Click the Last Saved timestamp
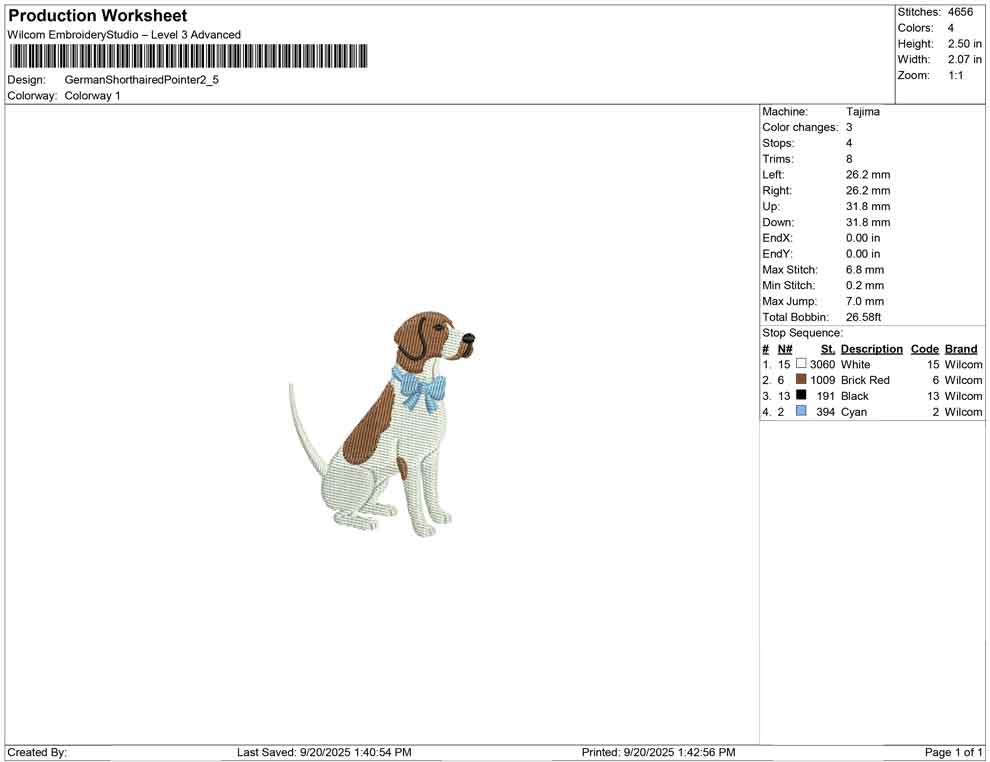This screenshot has width=990, height=762. coord(324,752)
